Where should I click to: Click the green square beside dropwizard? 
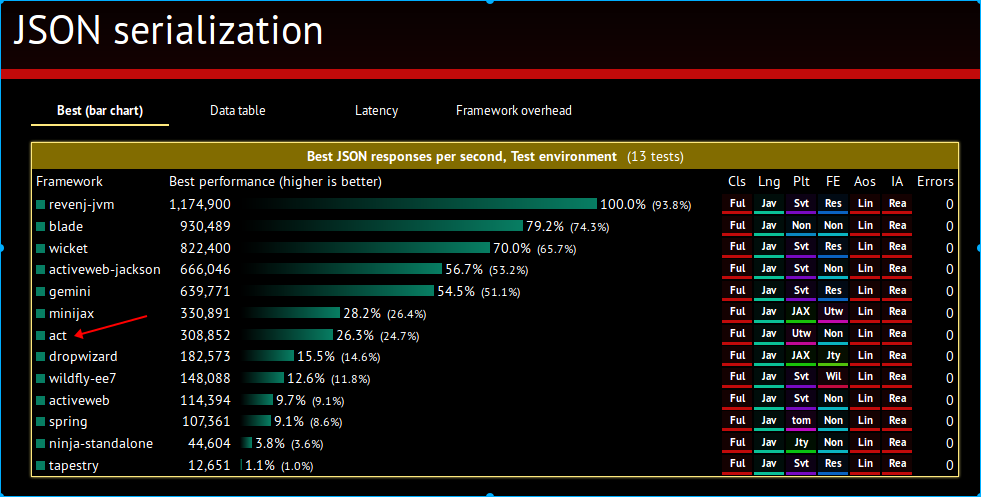pos(41,357)
